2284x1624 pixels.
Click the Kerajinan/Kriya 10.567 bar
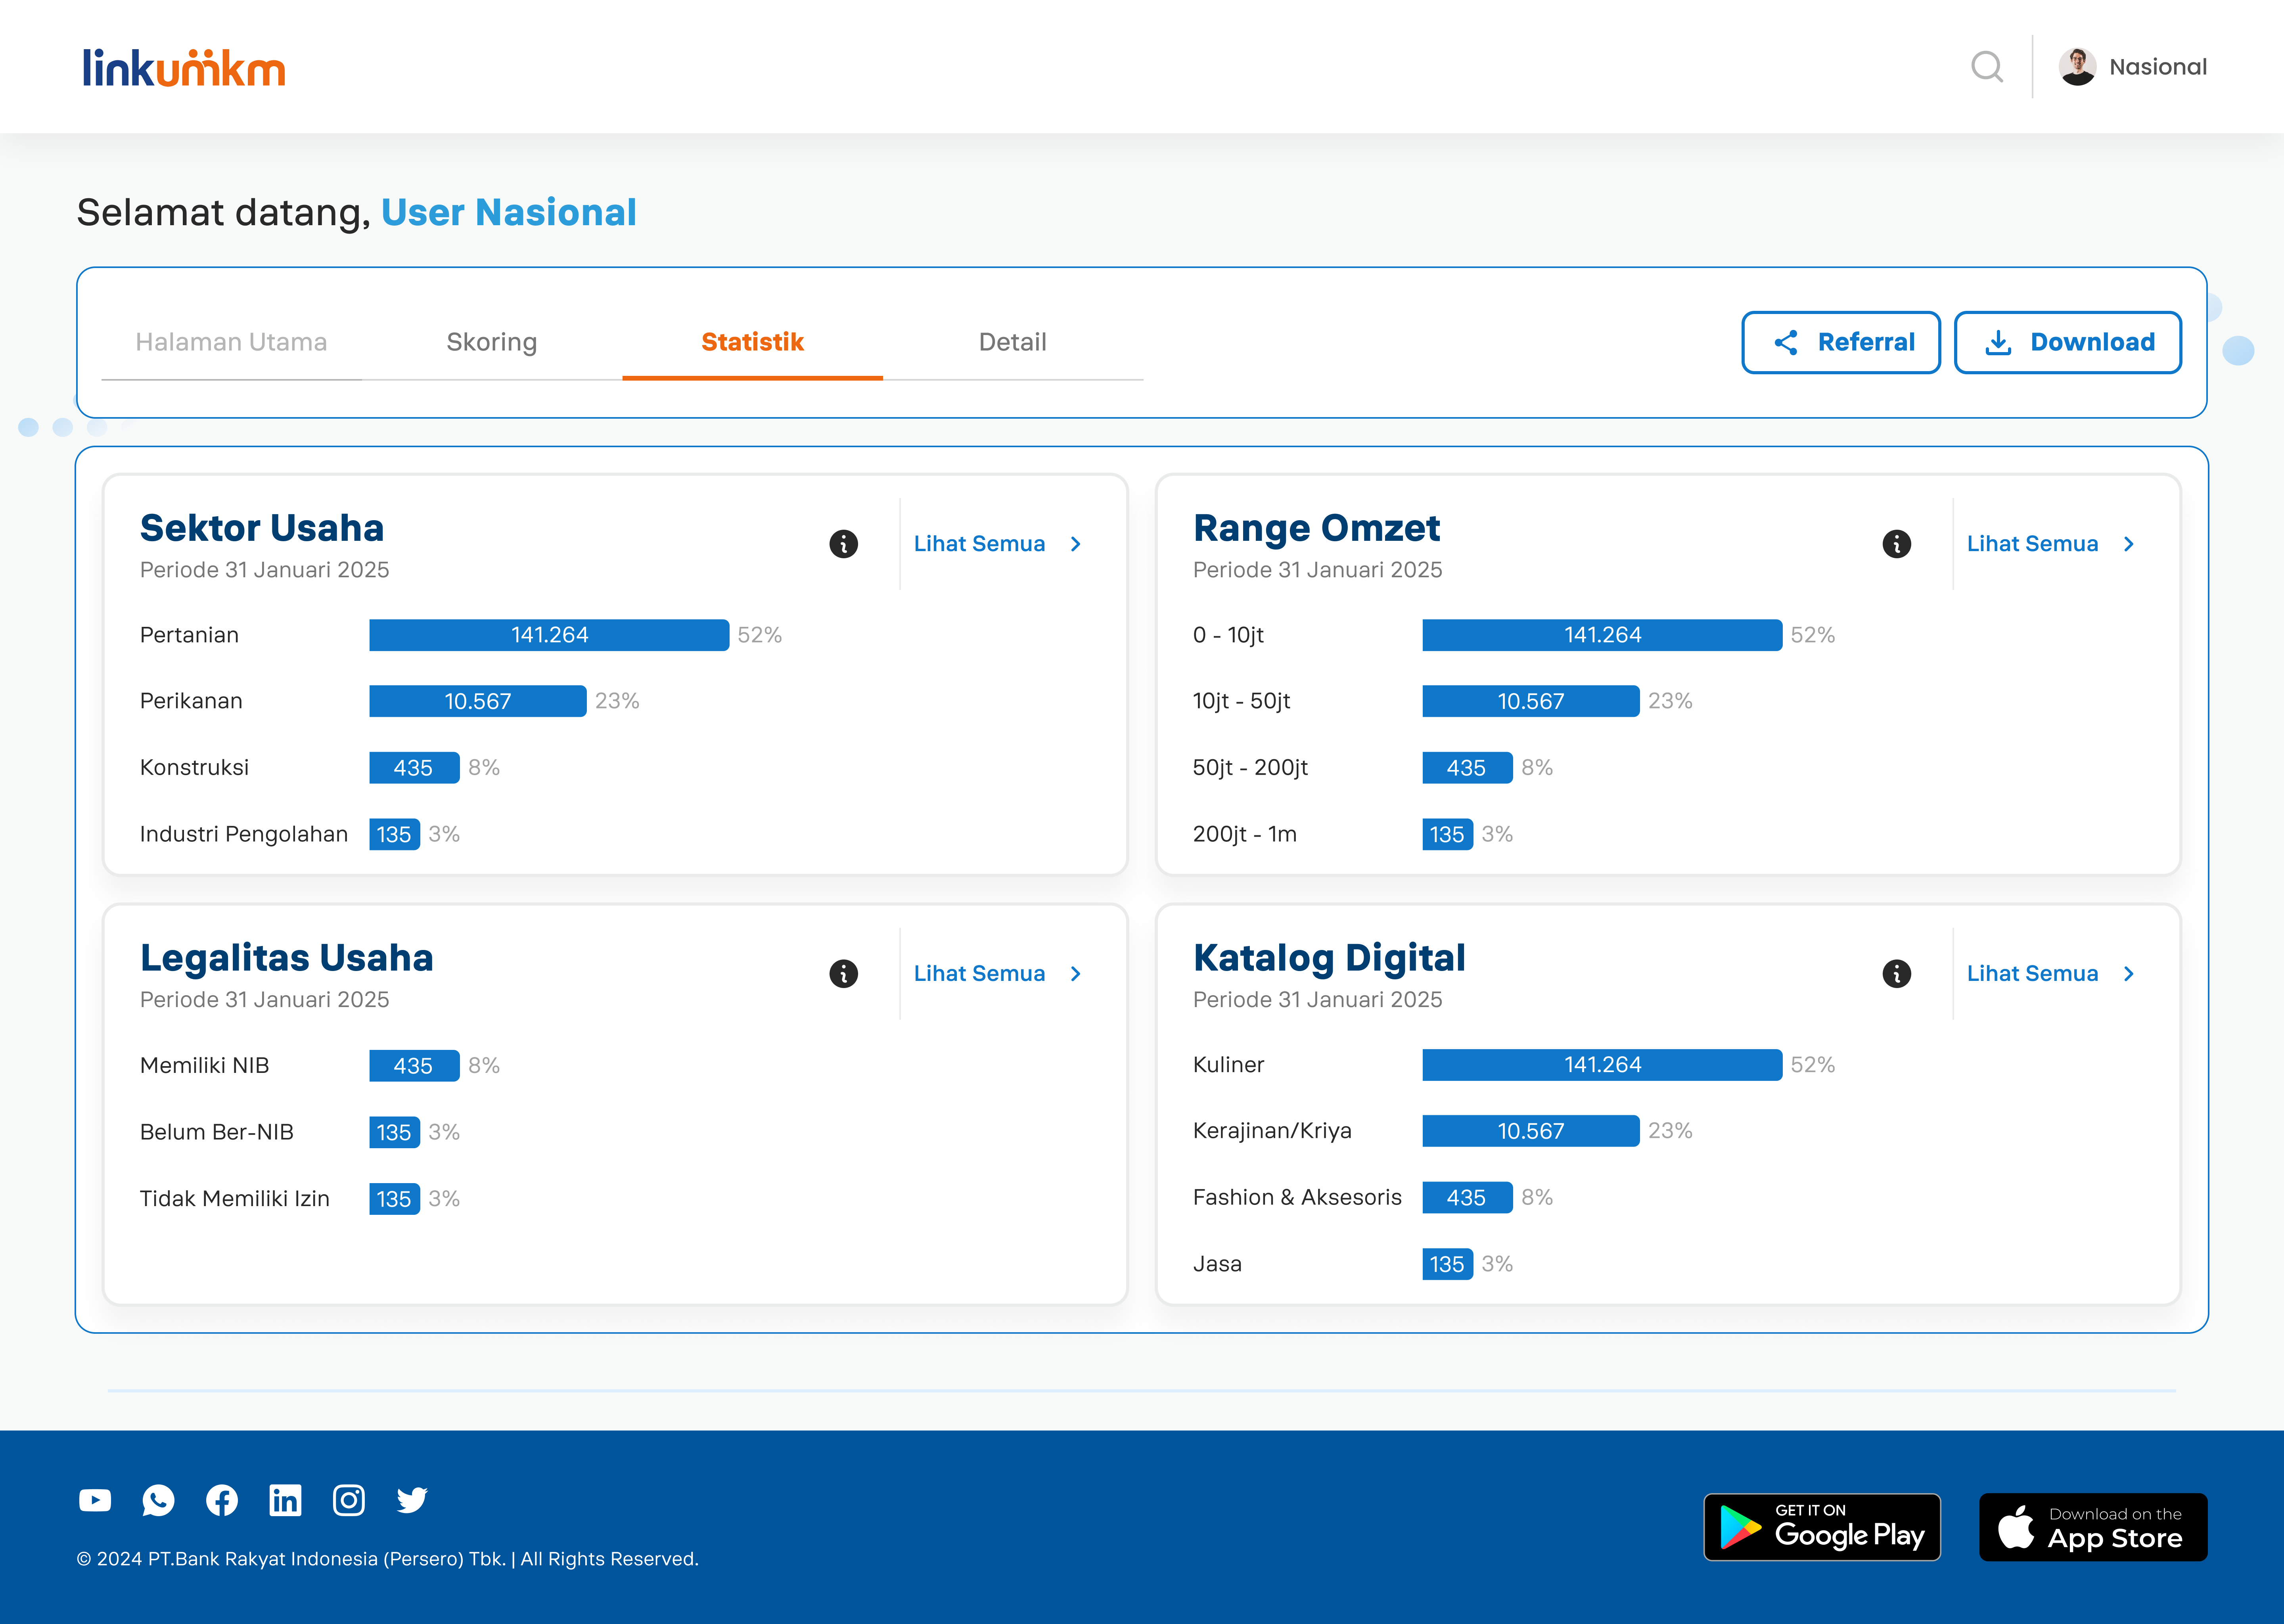[1531, 1131]
